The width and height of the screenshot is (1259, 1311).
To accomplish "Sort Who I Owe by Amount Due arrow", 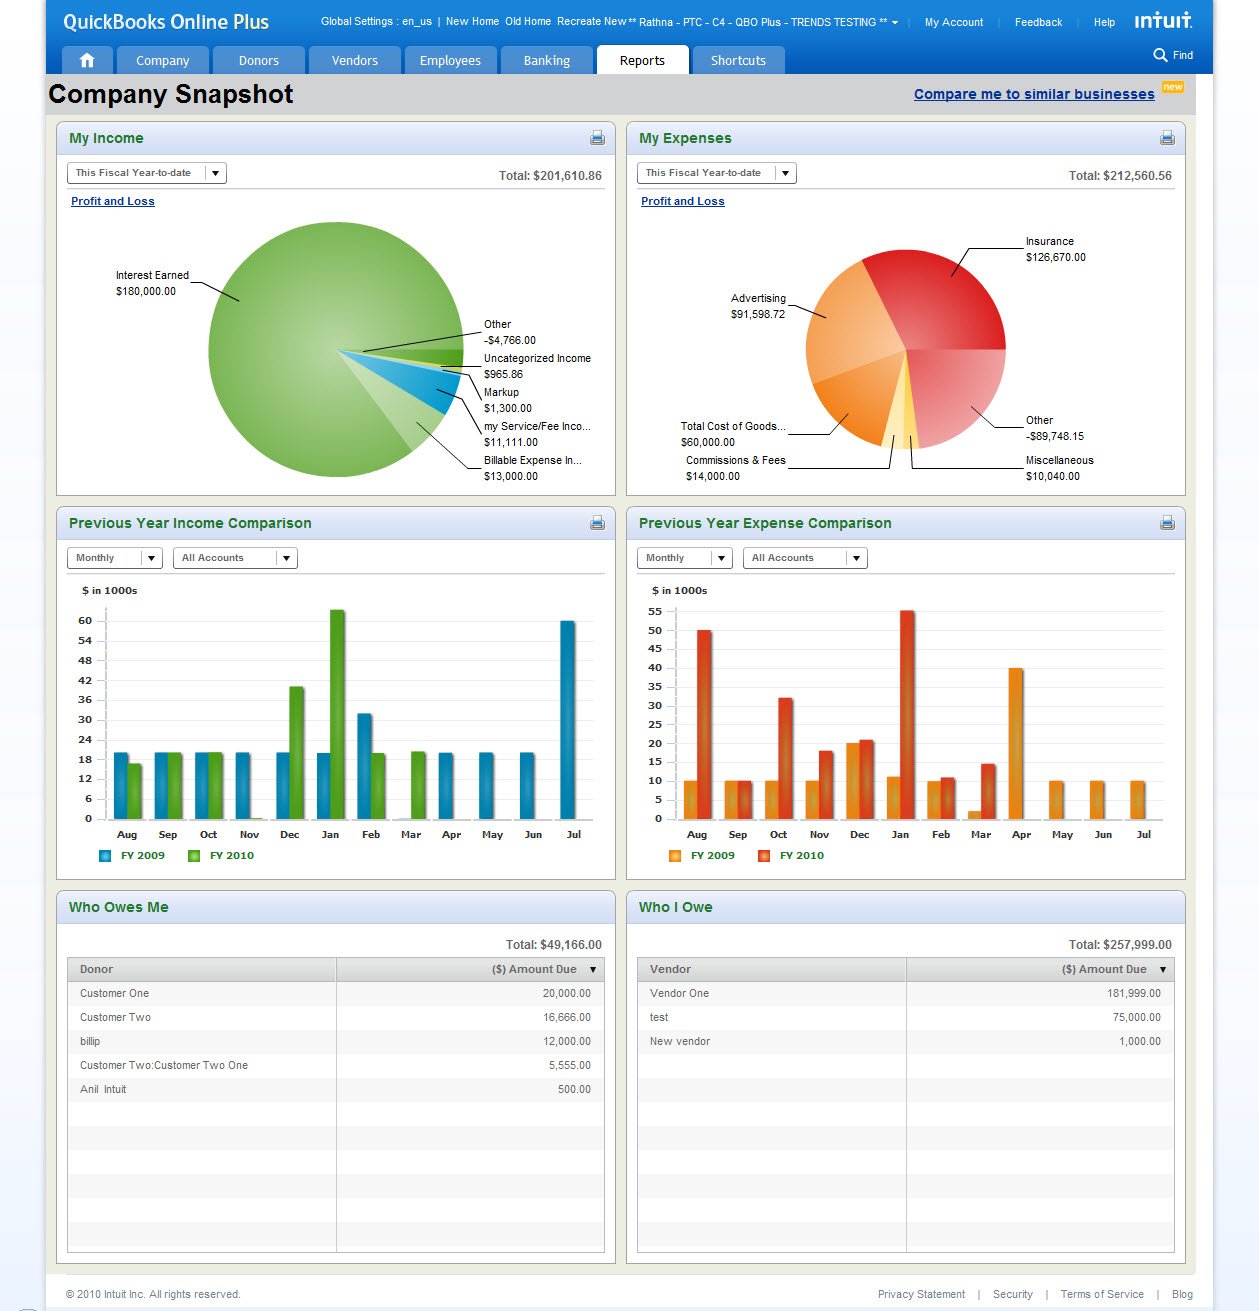I will (1163, 970).
